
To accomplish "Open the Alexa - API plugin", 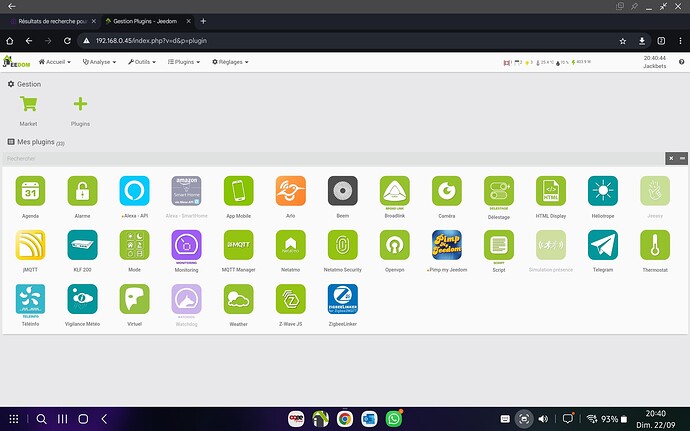I will pos(134,191).
